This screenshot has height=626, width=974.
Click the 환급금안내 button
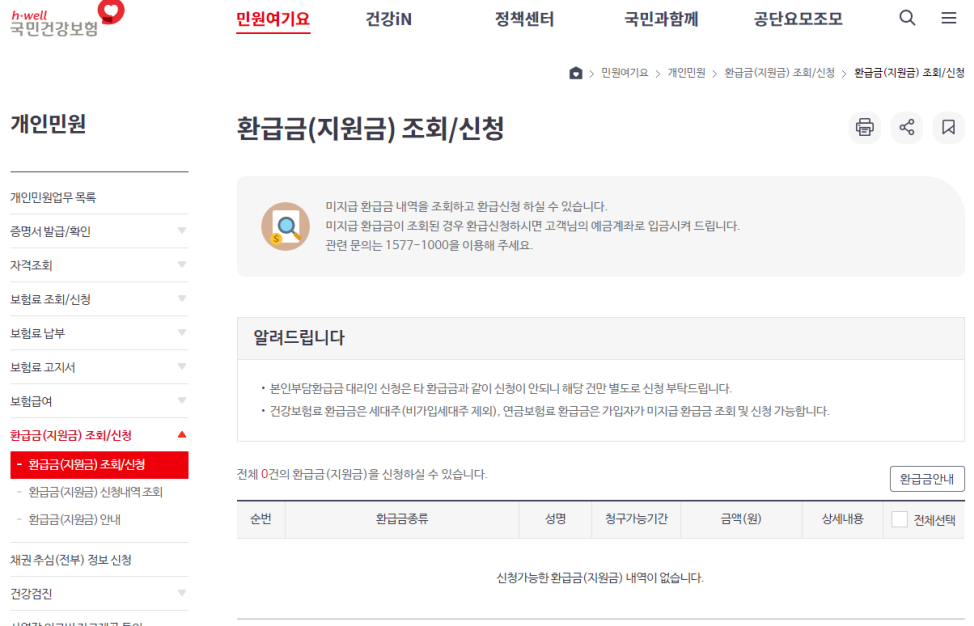[x=926, y=479]
